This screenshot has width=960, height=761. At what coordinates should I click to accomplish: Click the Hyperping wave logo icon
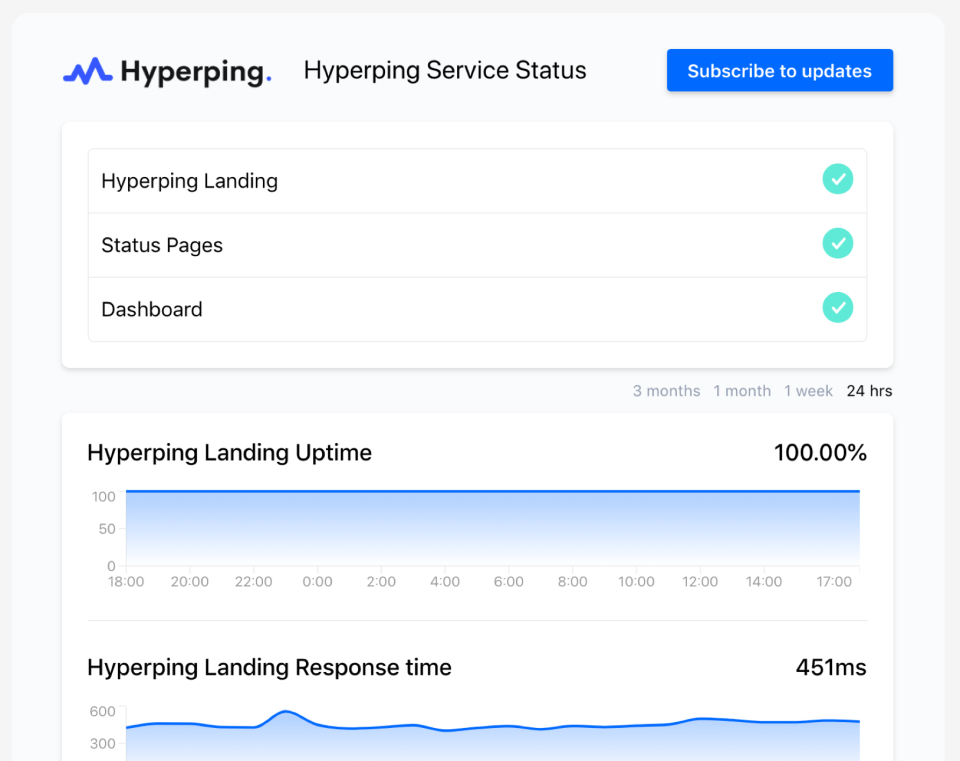coord(87,71)
